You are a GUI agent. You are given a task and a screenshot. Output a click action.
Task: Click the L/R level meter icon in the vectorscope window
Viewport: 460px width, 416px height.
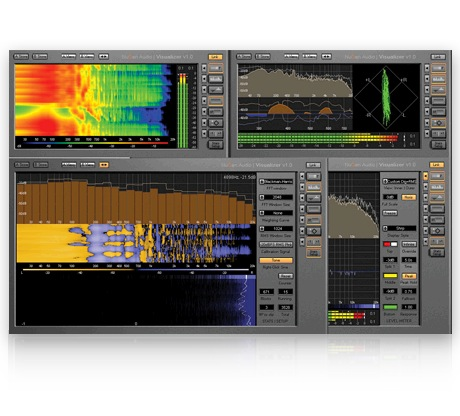(x=438, y=134)
